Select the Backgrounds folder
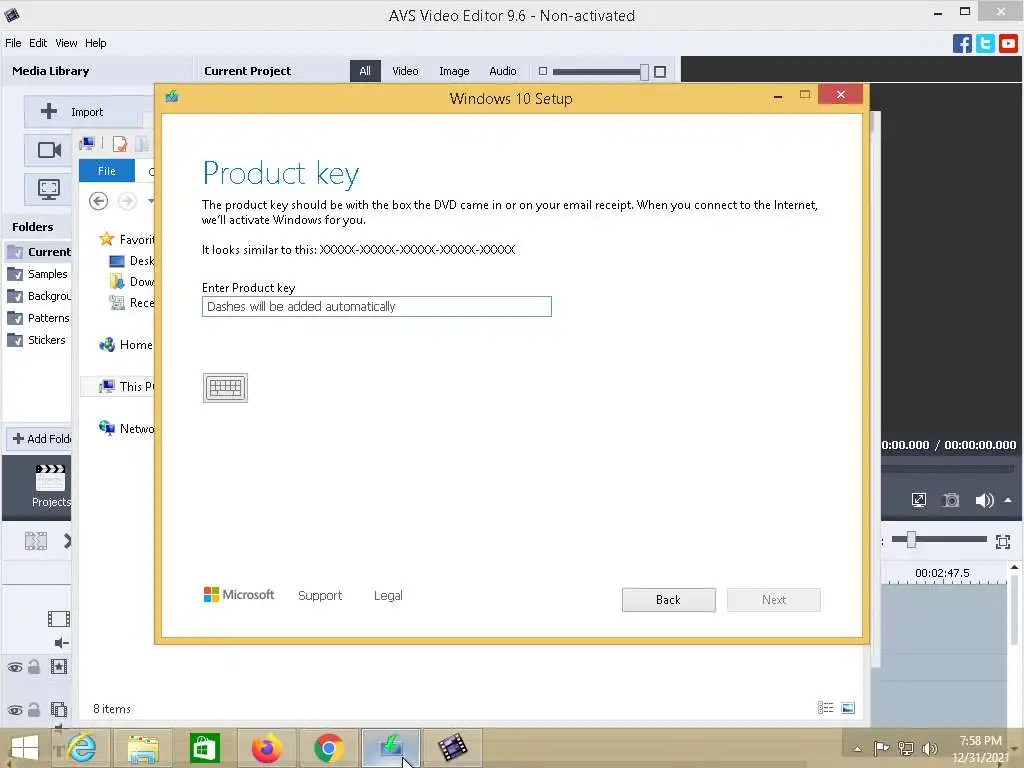 click(38, 296)
